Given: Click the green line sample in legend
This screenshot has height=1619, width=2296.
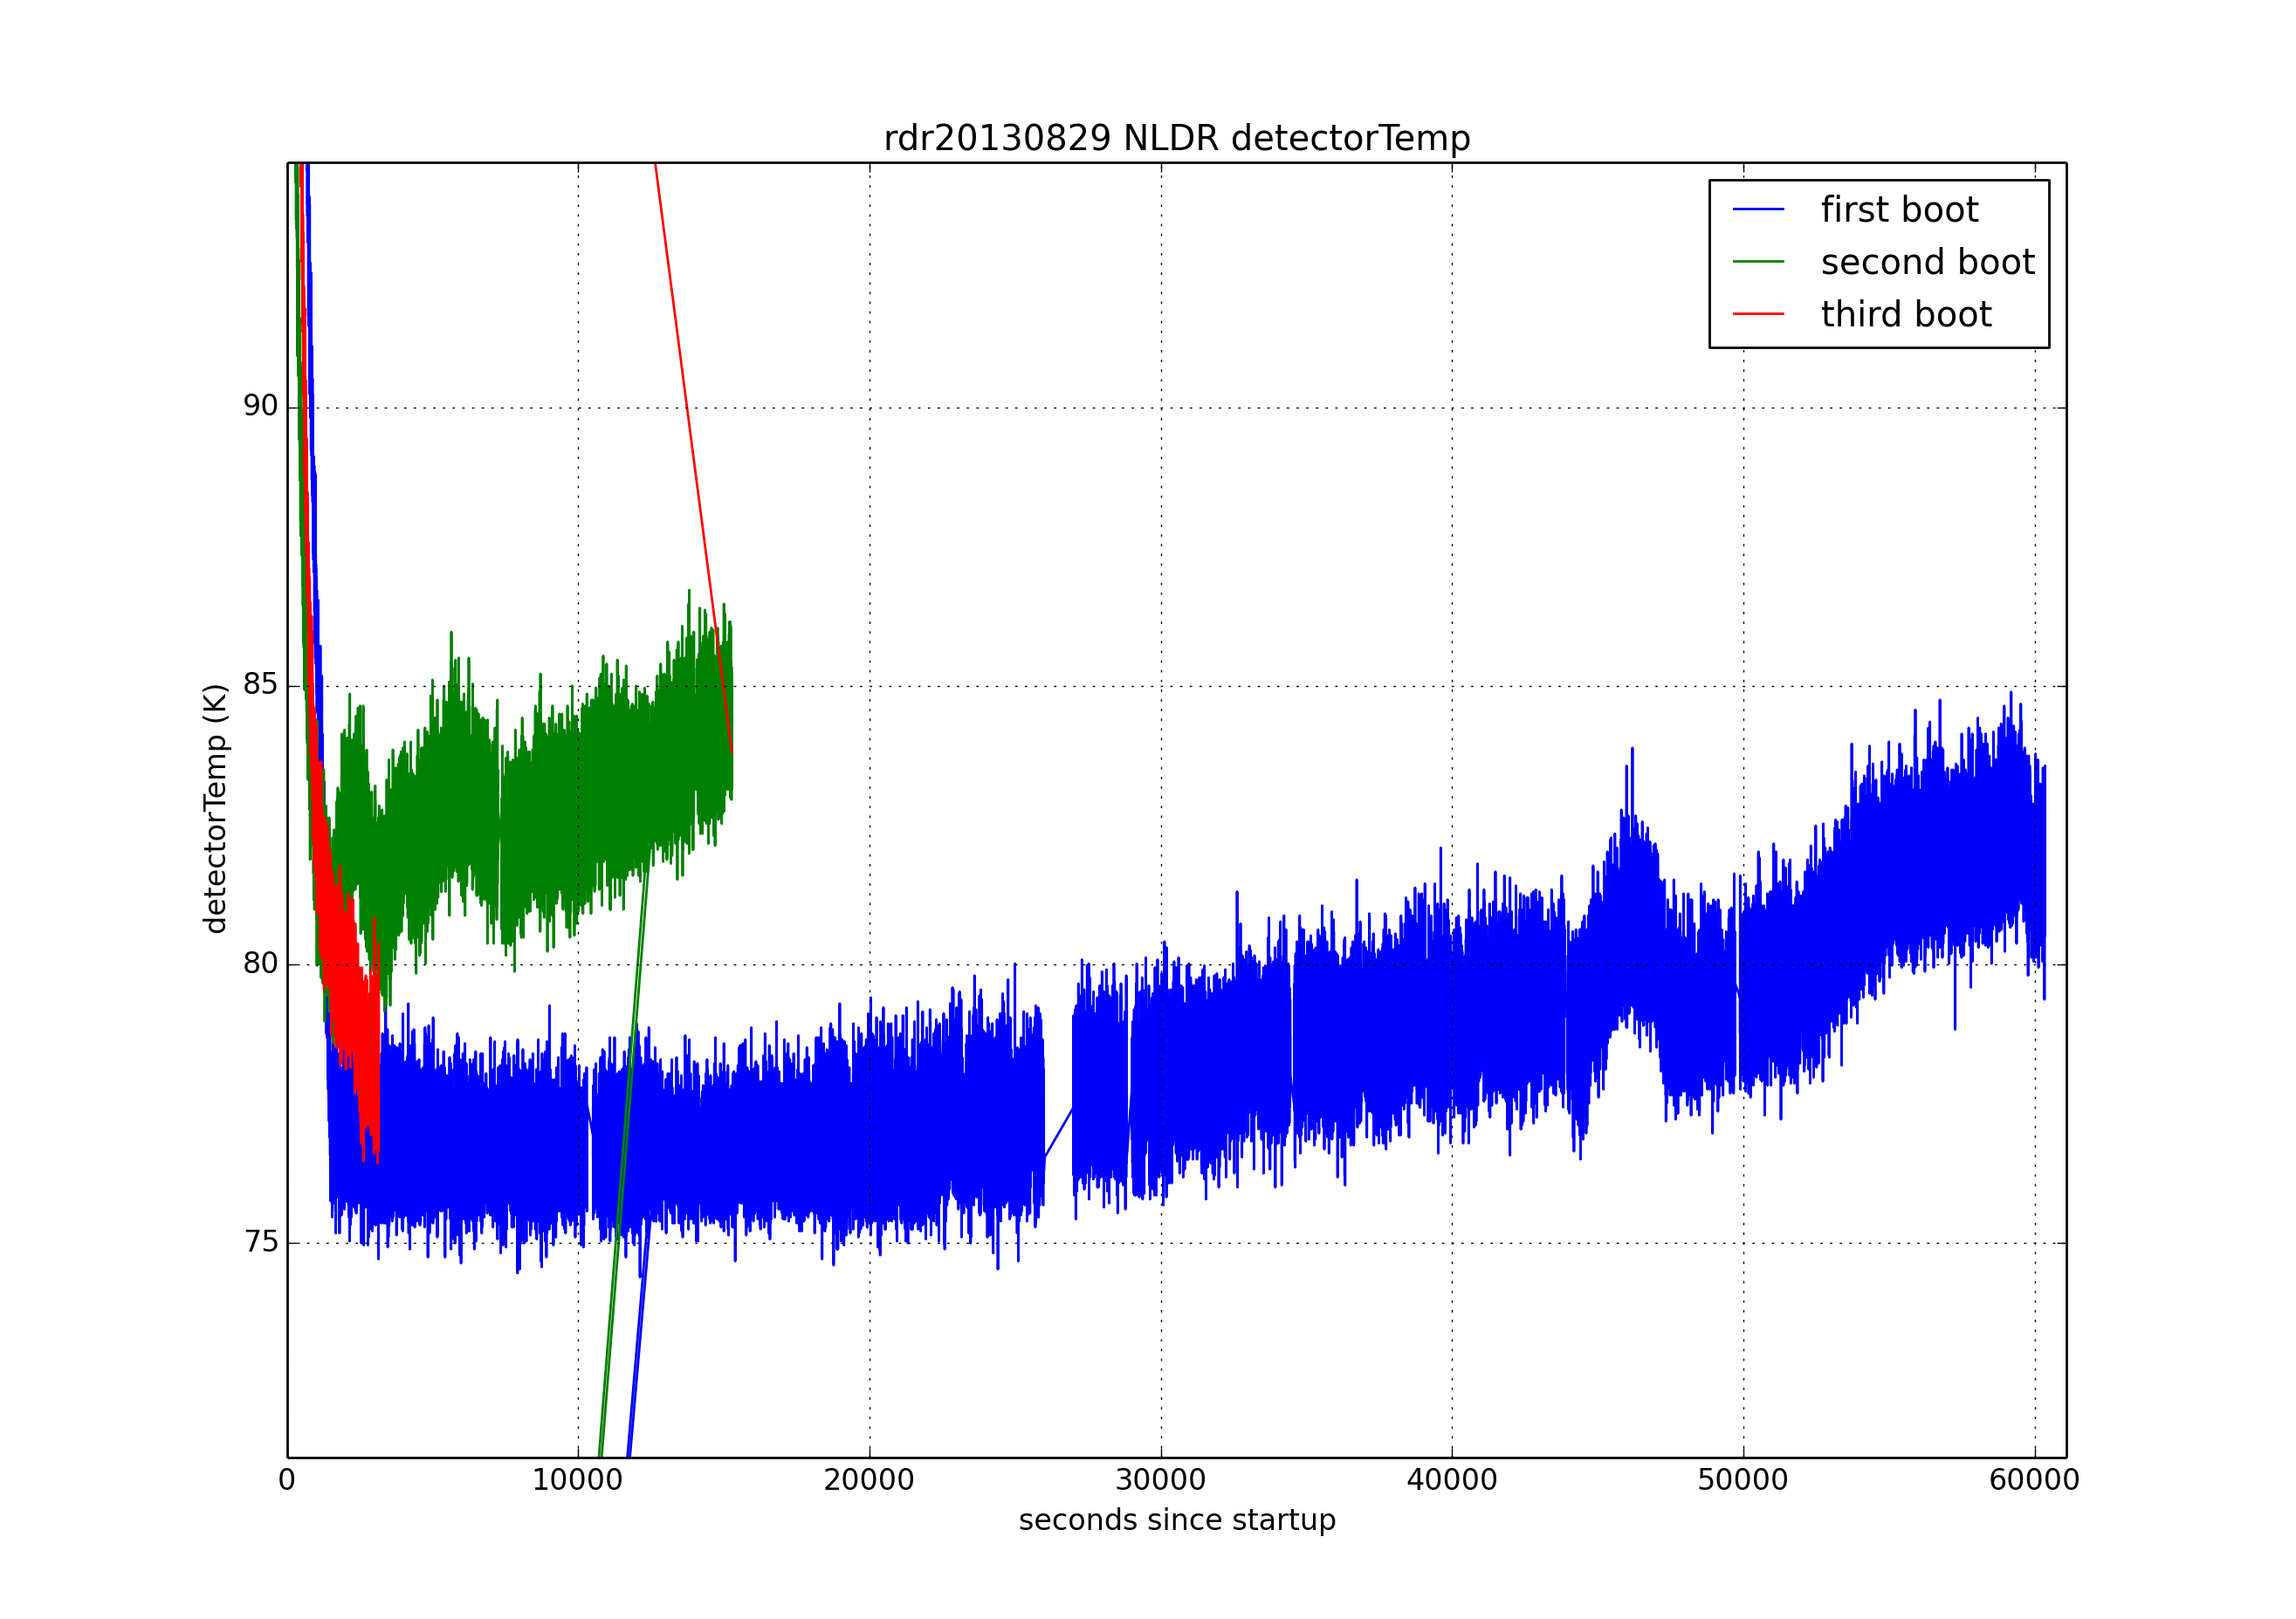Looking at the screenshot, I should (1758, 262).
